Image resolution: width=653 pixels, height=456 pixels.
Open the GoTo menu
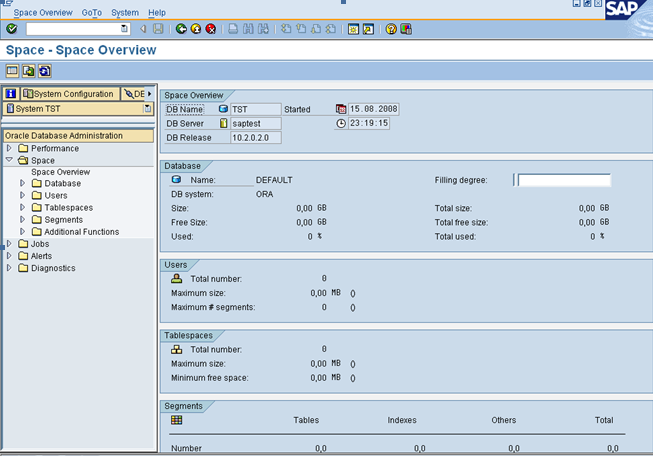(x=92, y=12)
